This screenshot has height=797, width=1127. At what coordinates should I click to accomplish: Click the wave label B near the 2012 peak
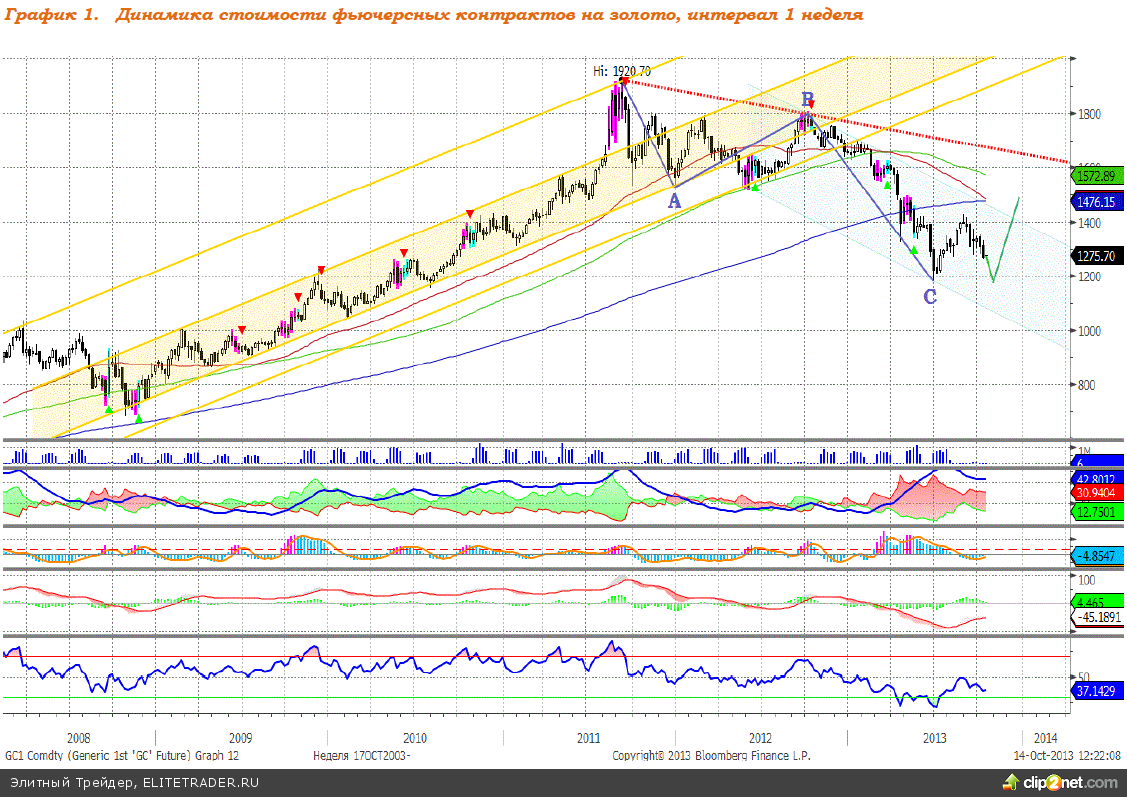pos(806,98)
